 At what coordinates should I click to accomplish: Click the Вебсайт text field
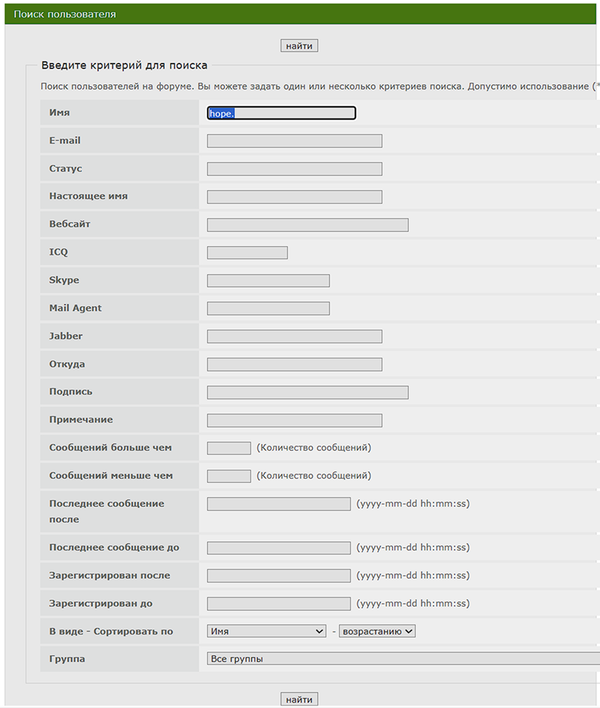[x=307, y=225]
